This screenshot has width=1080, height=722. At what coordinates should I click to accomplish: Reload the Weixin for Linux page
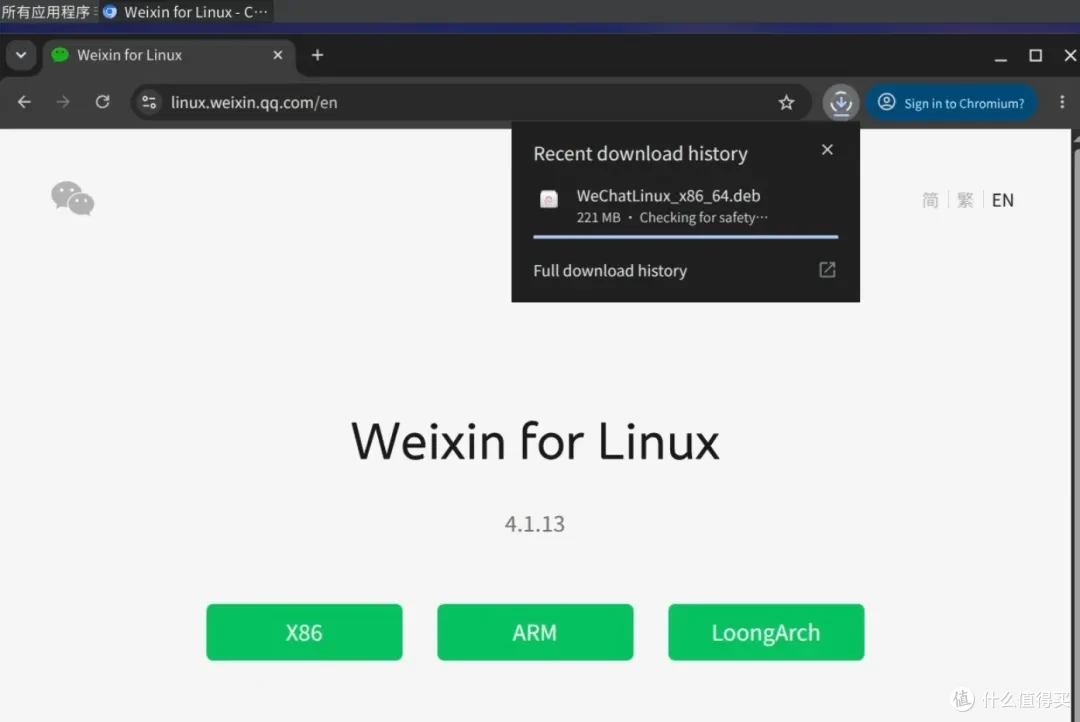(x=103, y=102)
